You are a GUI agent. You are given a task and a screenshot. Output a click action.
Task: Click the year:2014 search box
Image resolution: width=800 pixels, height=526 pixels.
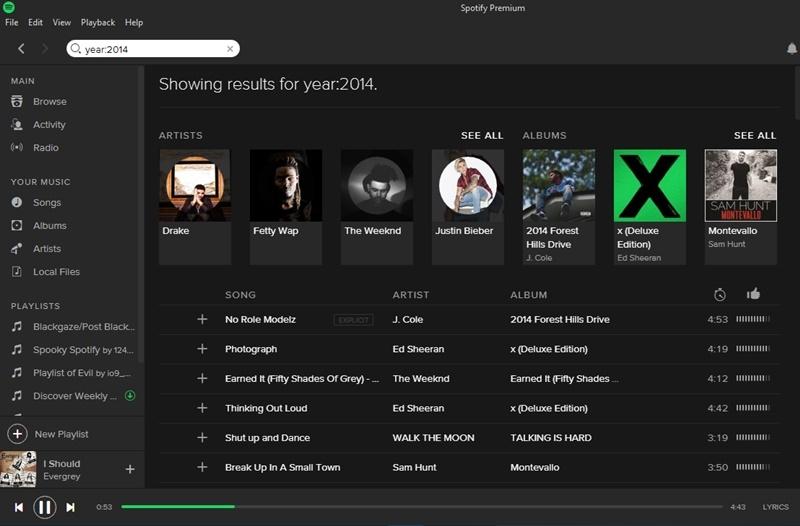pyautogui.click(x=153, y=49)
